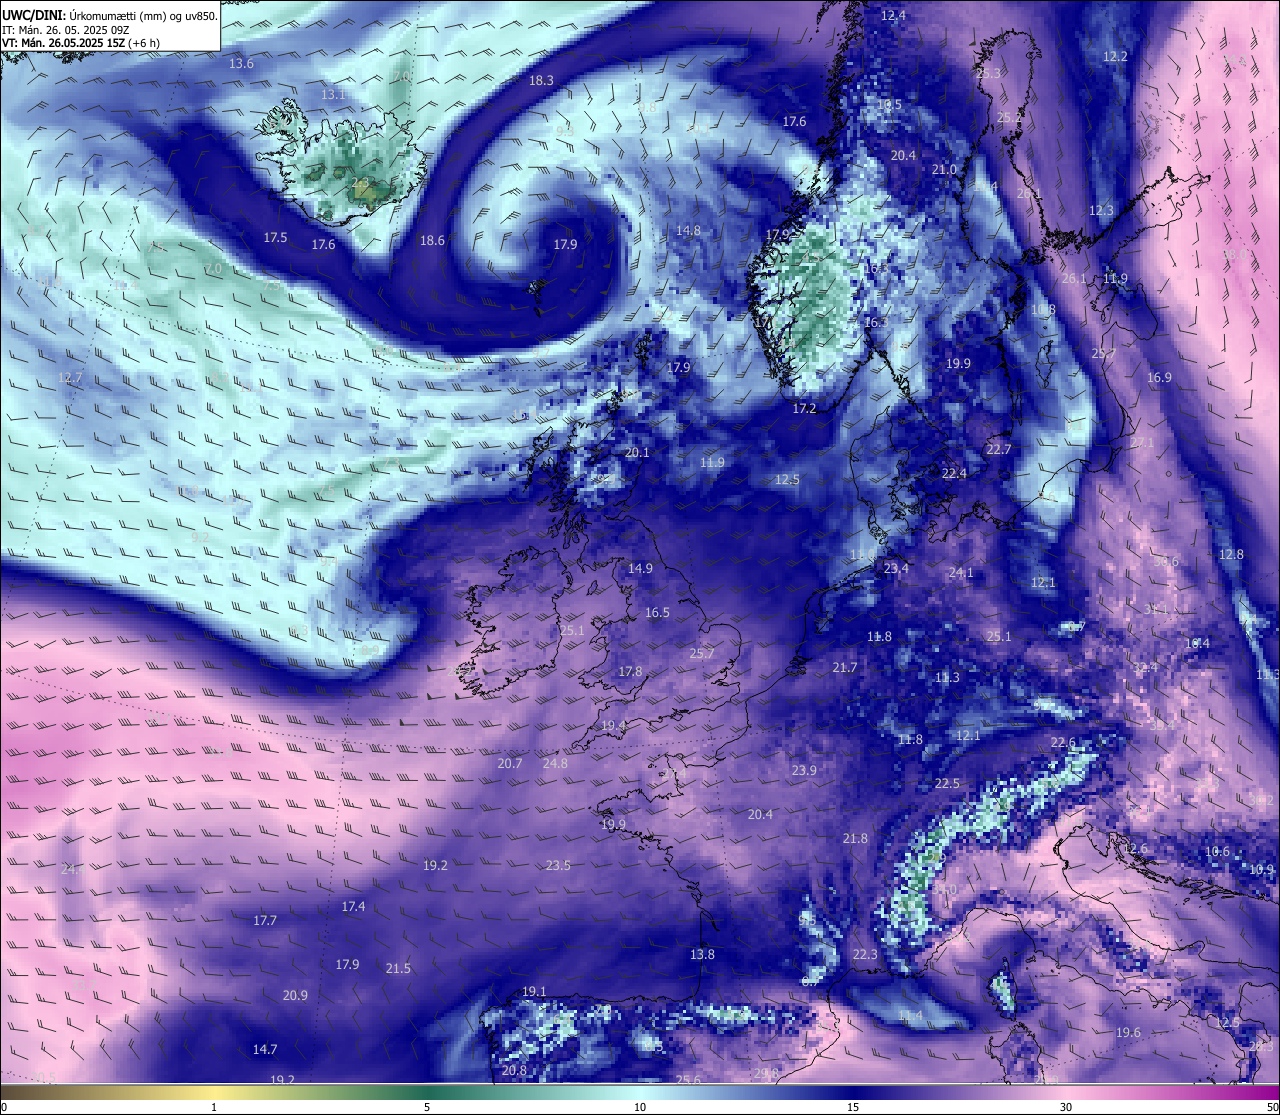Click the 21.8 value over eastern France

pos(855,839)
